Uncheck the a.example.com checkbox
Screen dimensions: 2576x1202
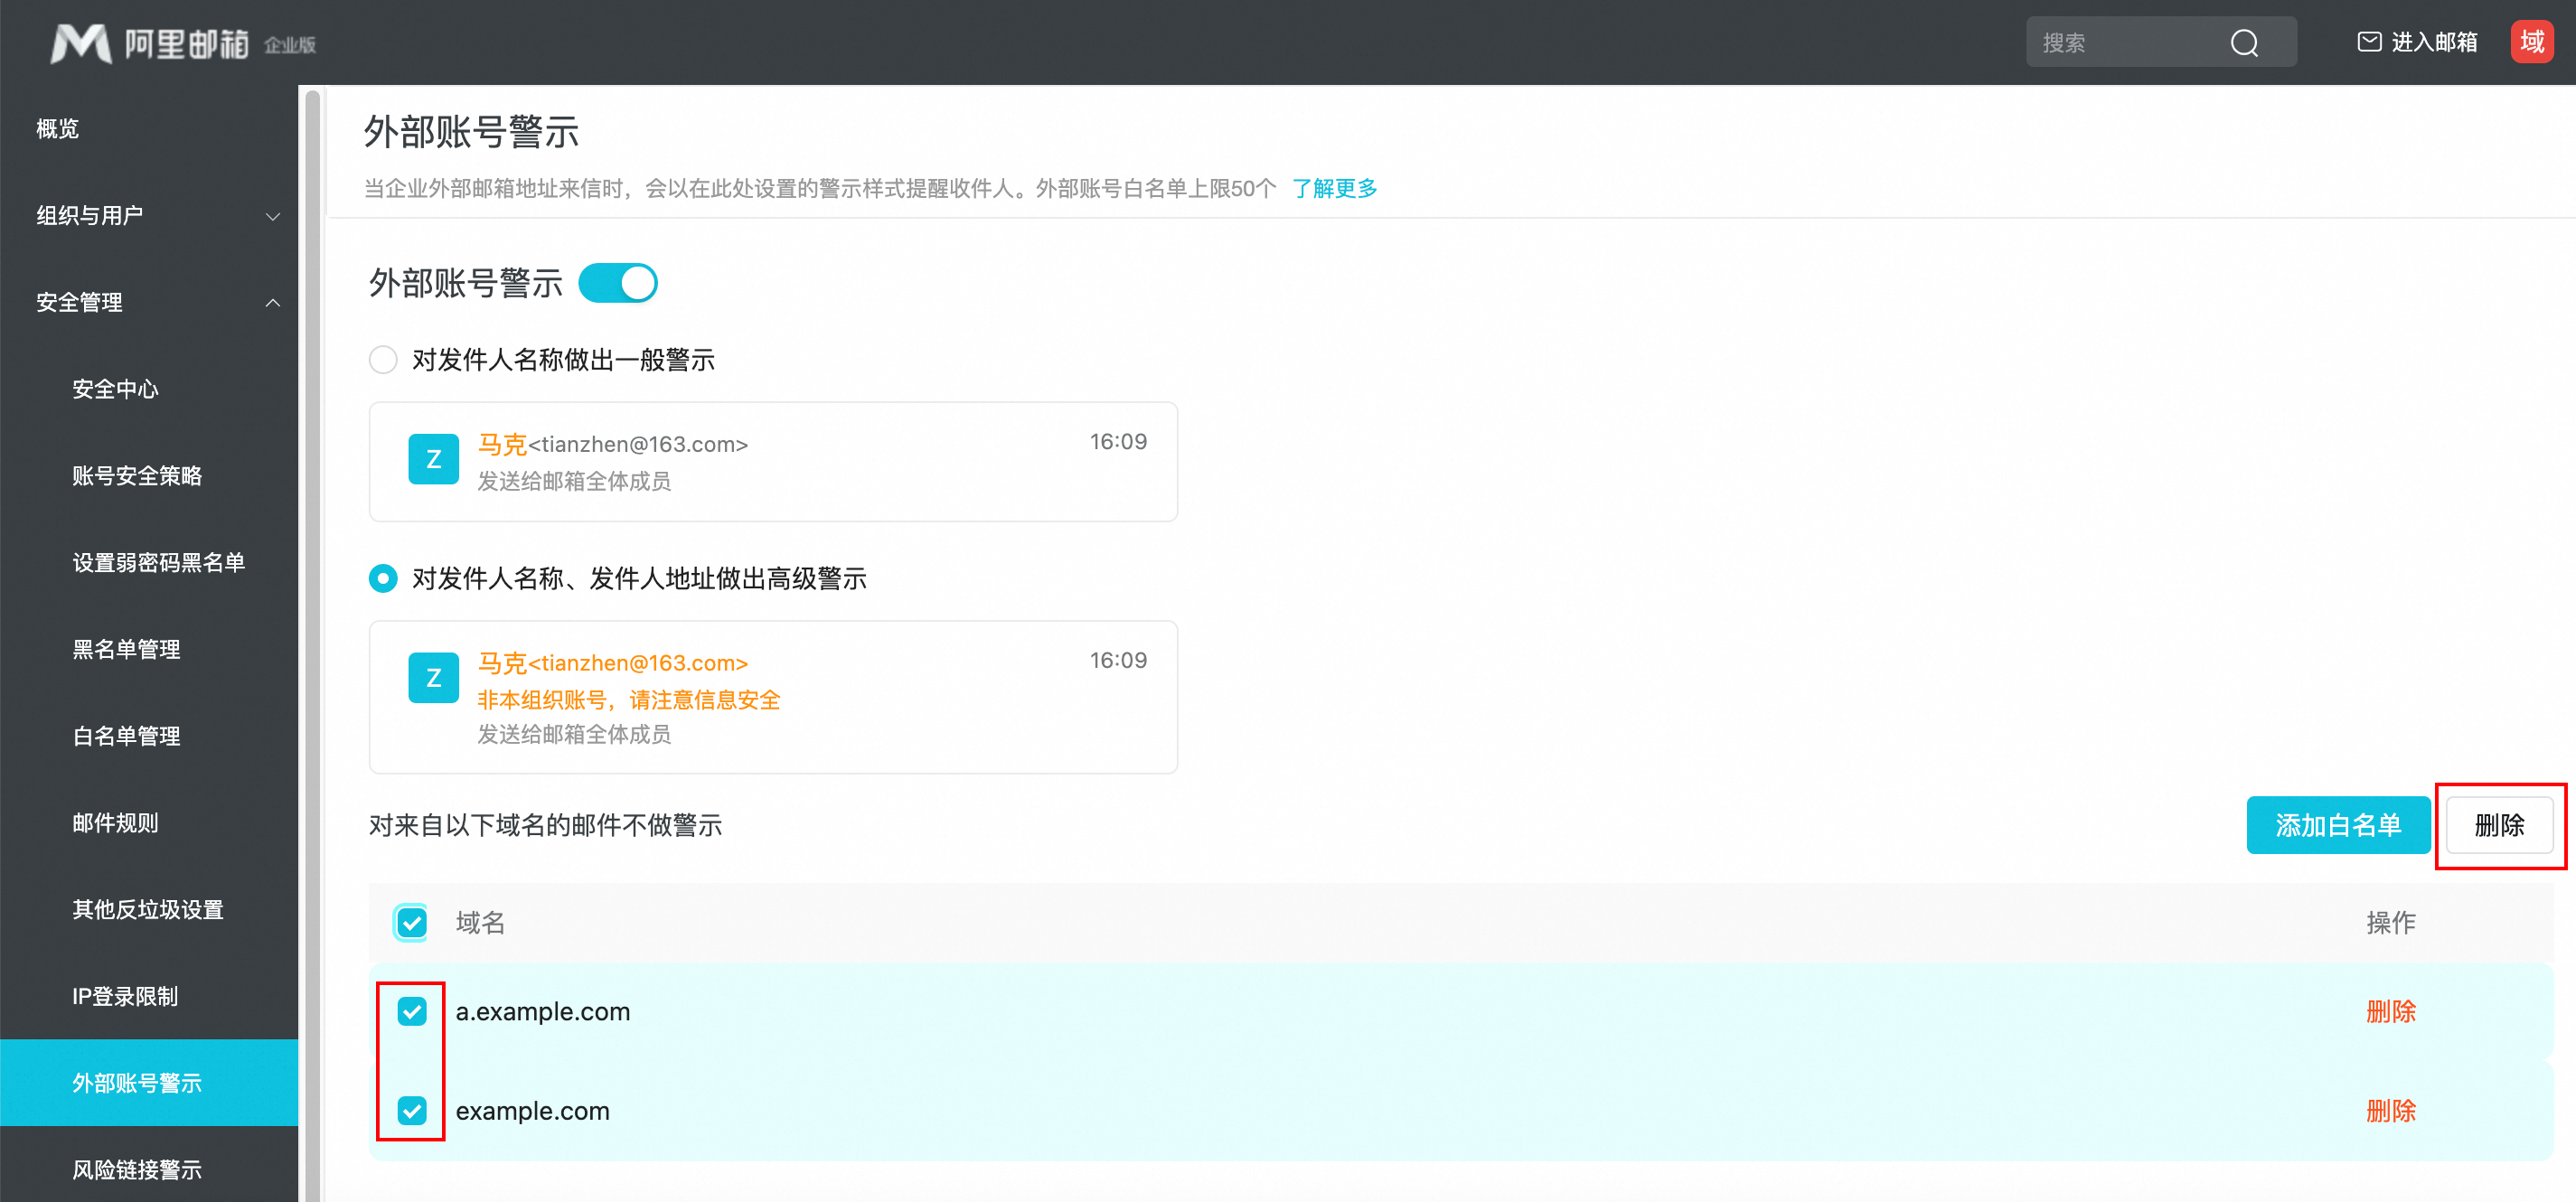(411, 1011)
